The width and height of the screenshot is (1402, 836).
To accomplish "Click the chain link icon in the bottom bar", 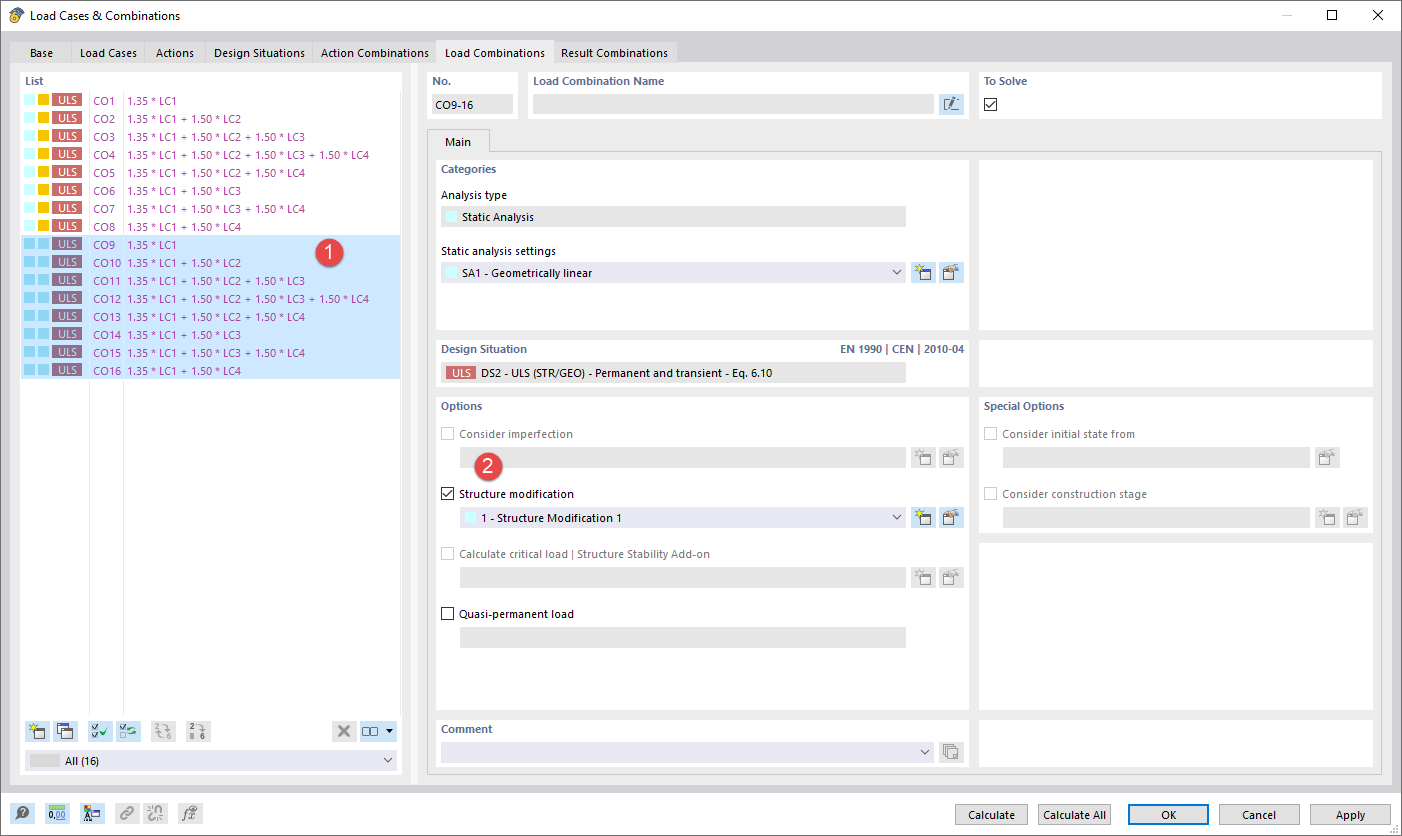I will point(126,814).
